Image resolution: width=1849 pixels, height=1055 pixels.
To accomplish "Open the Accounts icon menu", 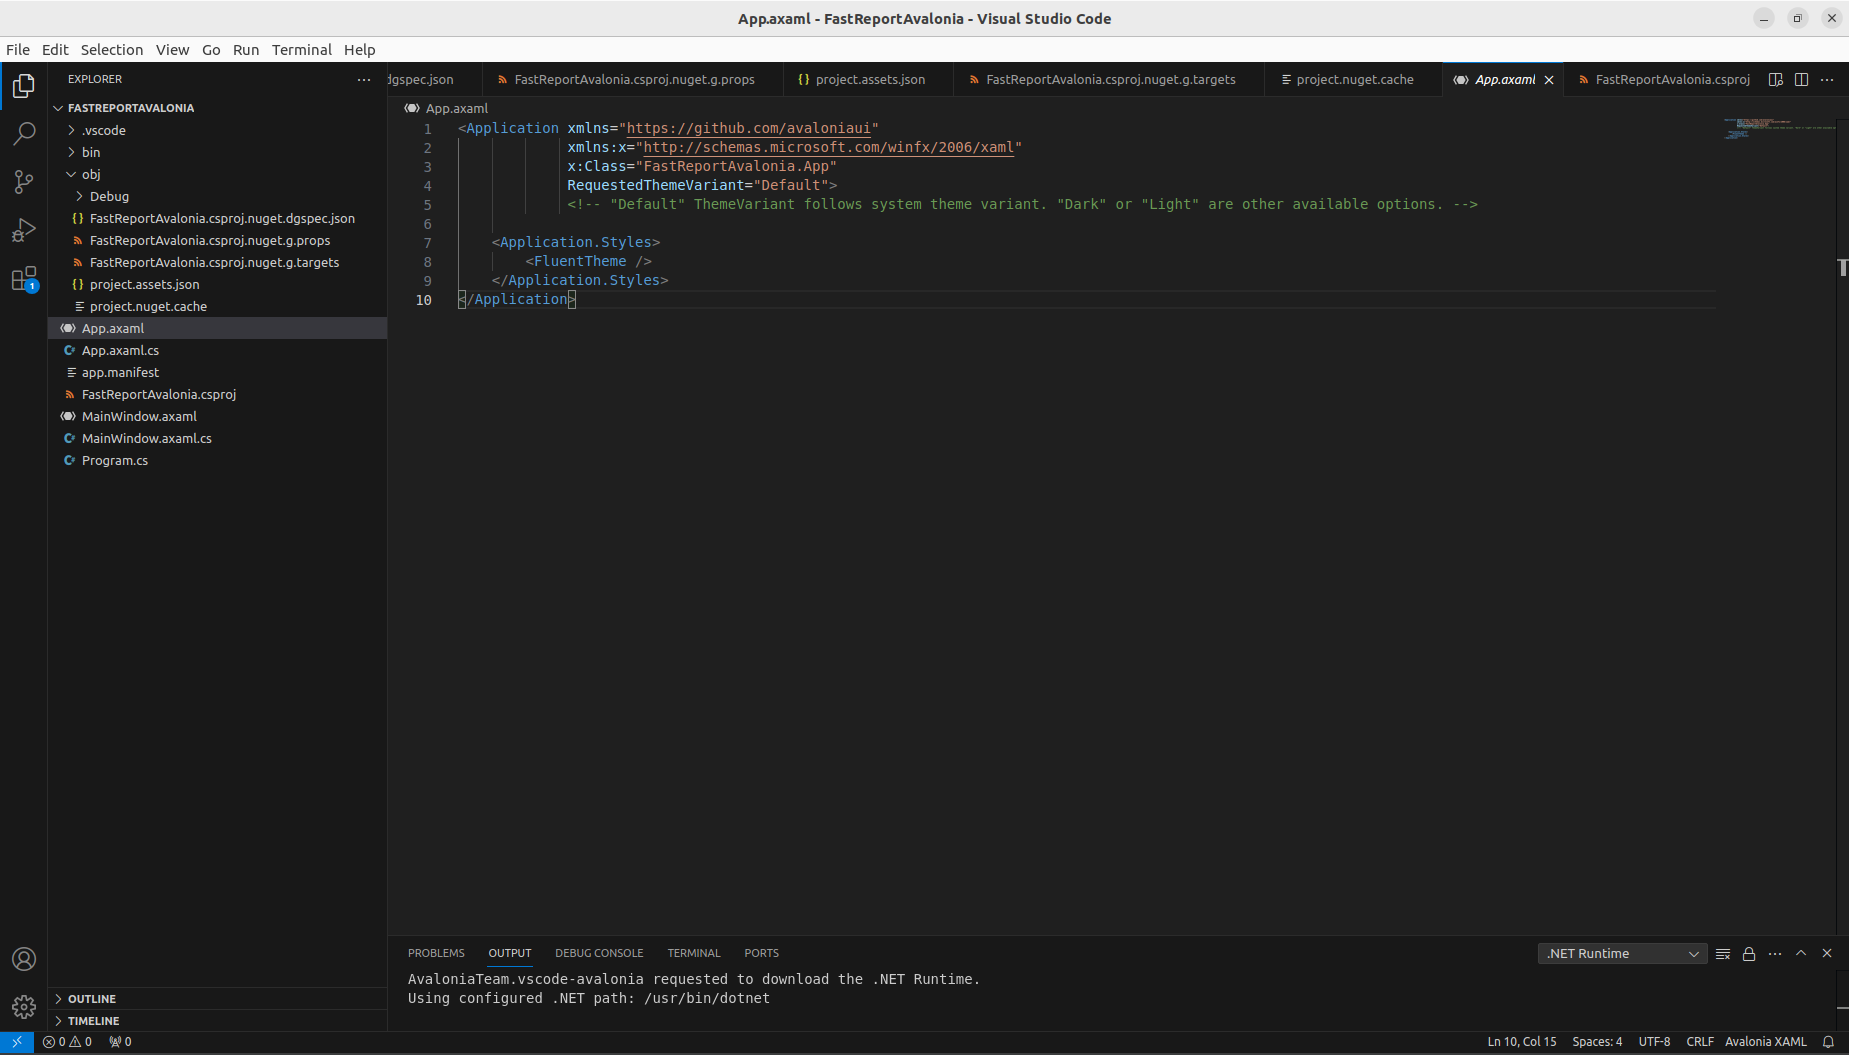I will click(x=23, y=959).
